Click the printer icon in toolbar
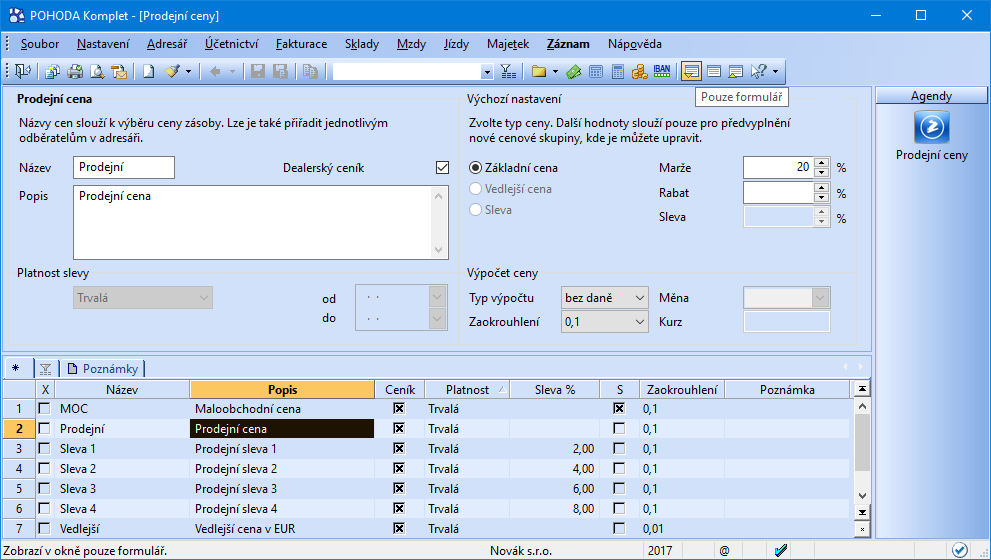 (x=75, y=71)
